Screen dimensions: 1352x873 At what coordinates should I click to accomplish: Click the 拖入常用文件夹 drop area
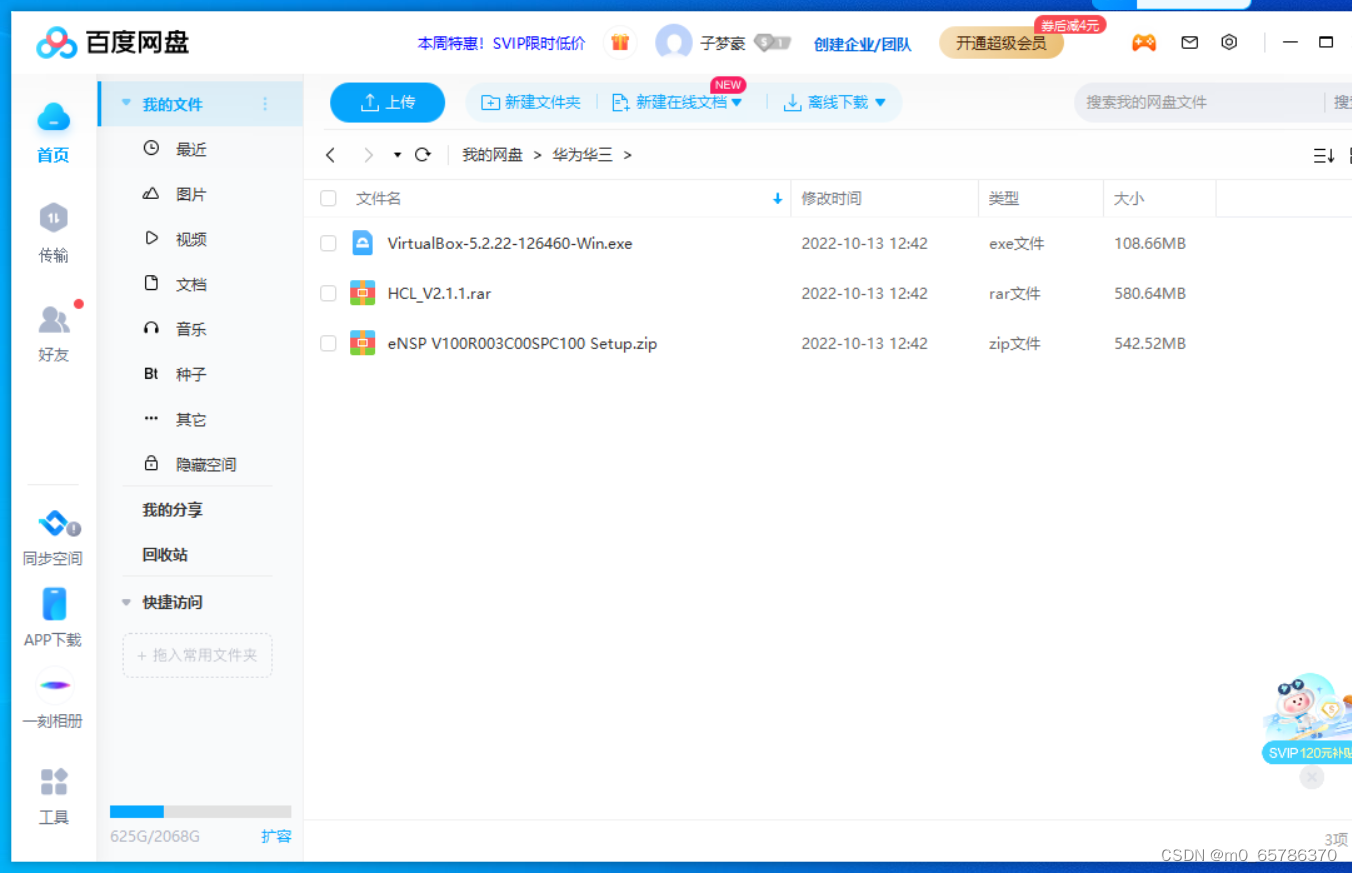point(197,655)
